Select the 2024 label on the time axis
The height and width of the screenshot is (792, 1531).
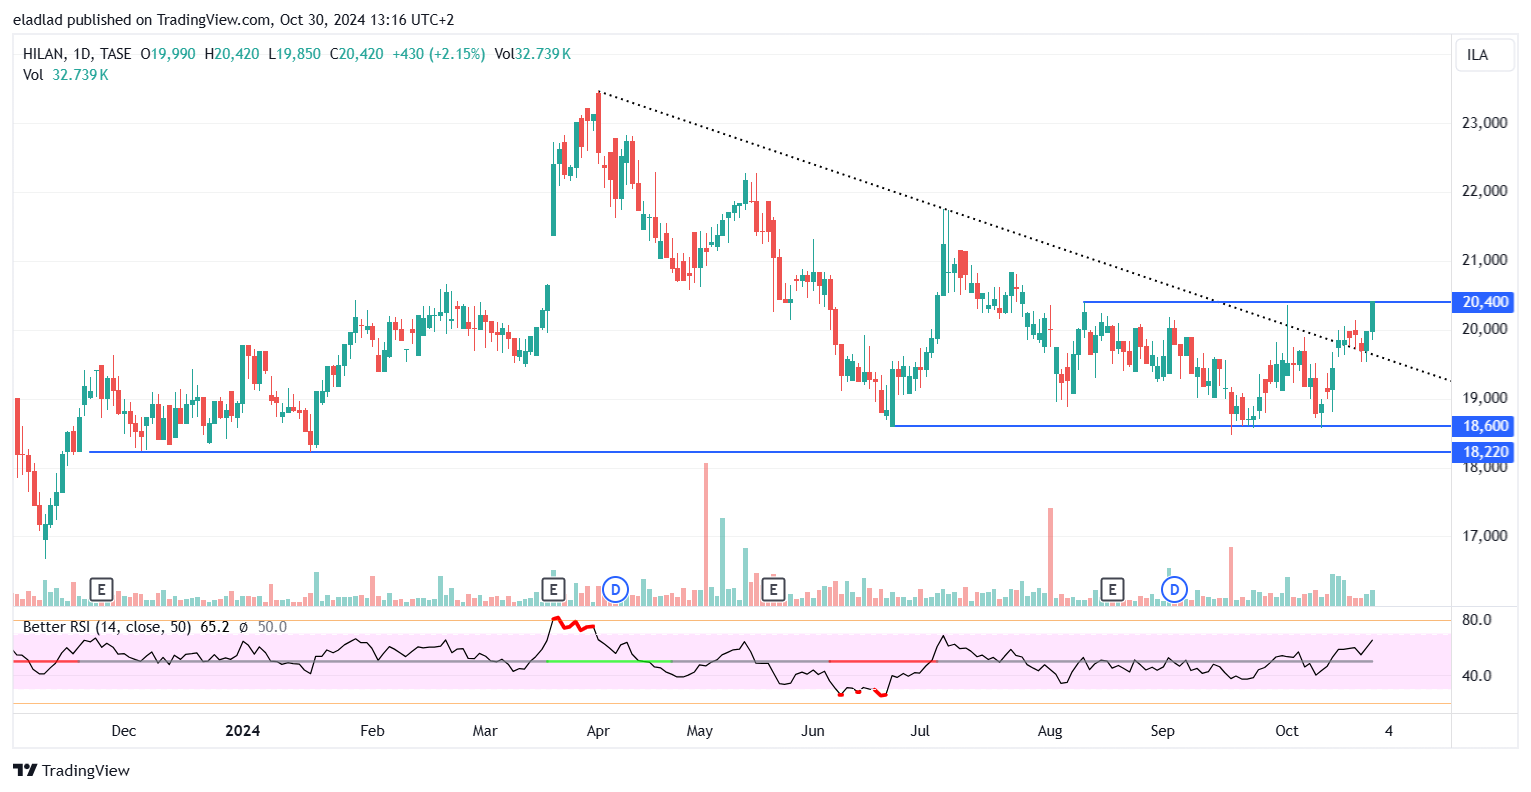coord(243,731)
